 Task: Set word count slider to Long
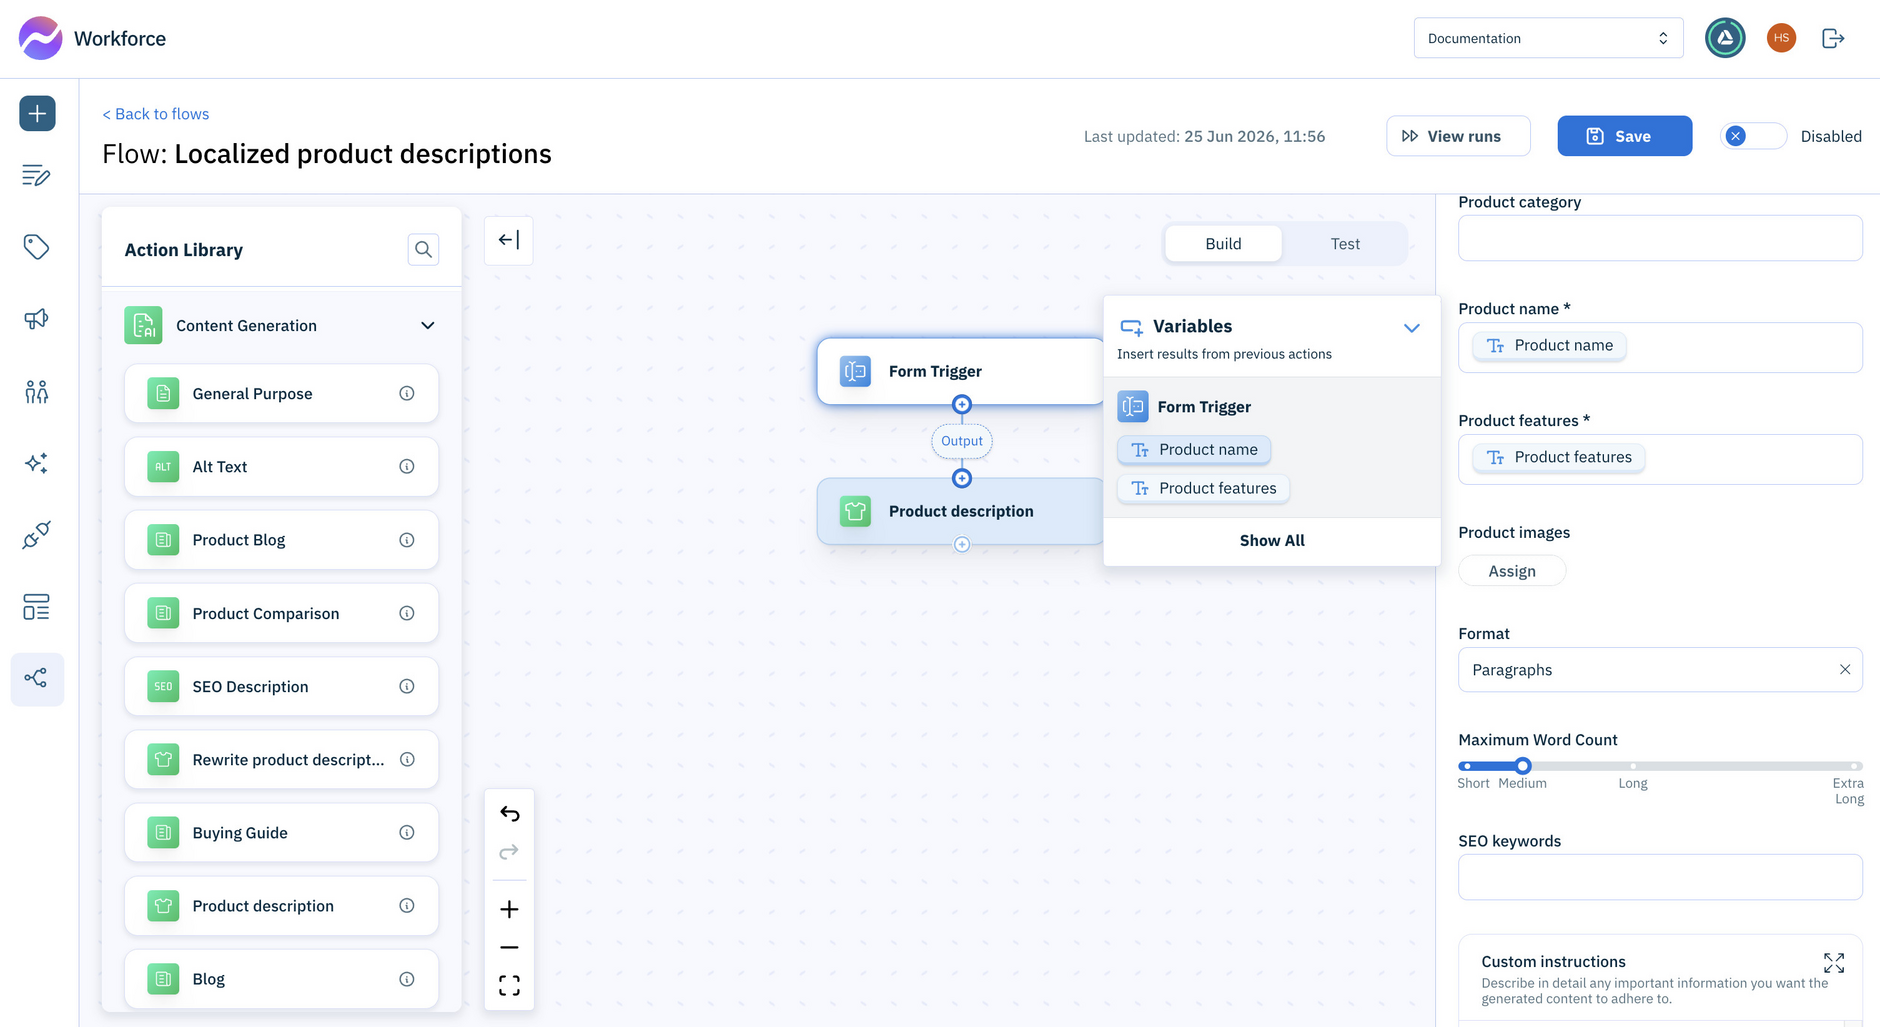1633,766
